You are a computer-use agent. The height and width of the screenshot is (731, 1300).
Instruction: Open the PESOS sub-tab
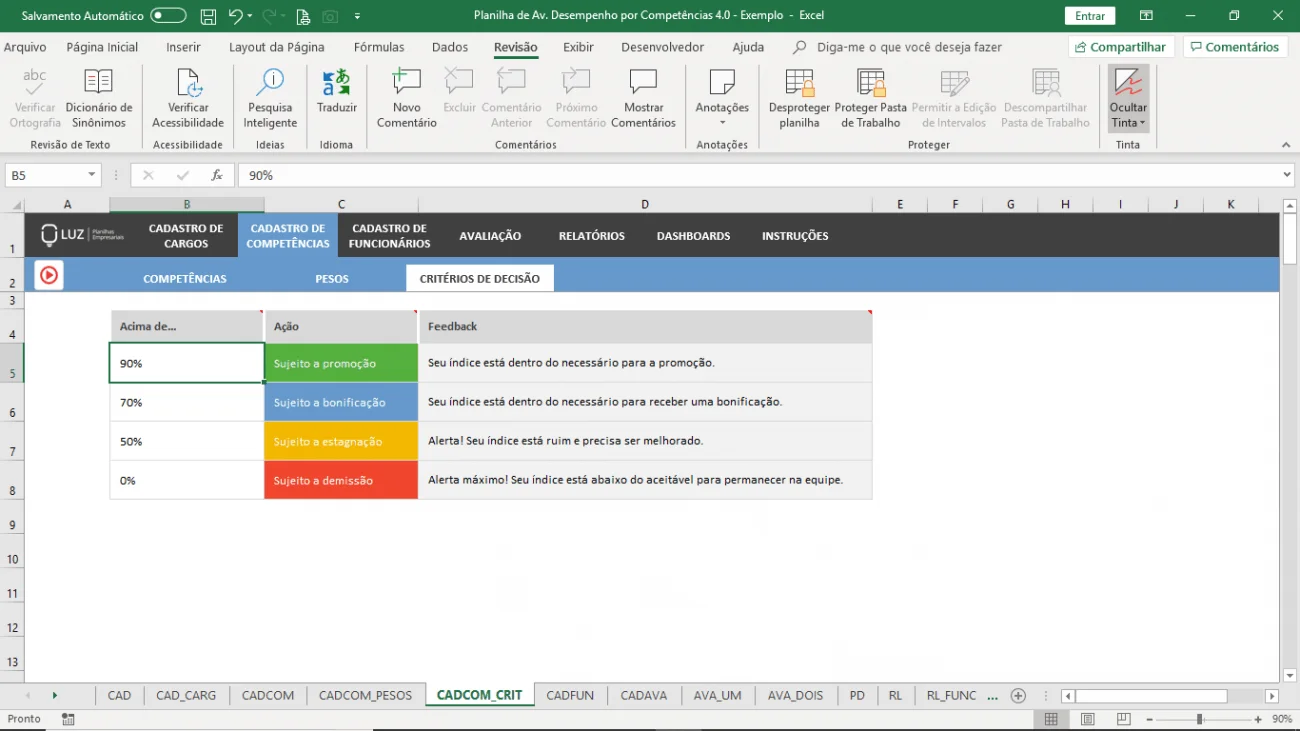(332, 279)
